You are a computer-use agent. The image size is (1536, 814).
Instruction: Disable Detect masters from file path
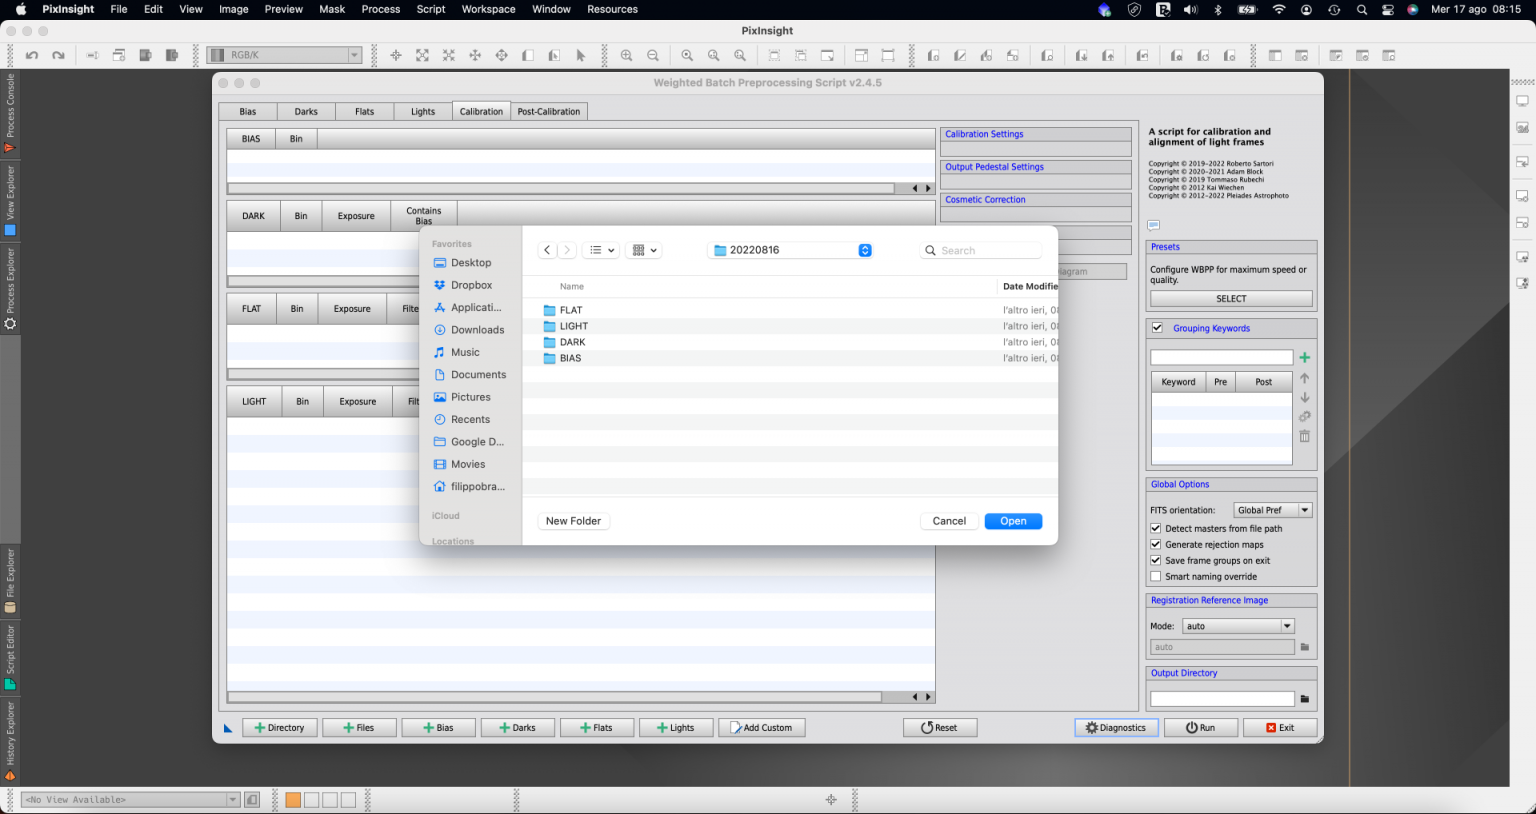pos(1155,528)
